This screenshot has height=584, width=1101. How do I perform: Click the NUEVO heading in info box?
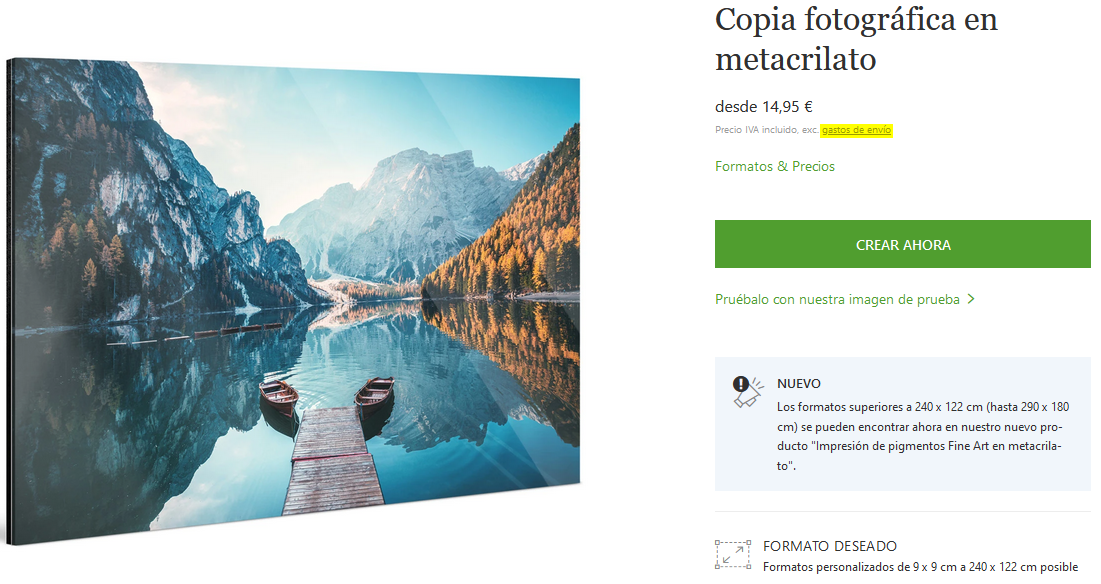coord(798,384)
